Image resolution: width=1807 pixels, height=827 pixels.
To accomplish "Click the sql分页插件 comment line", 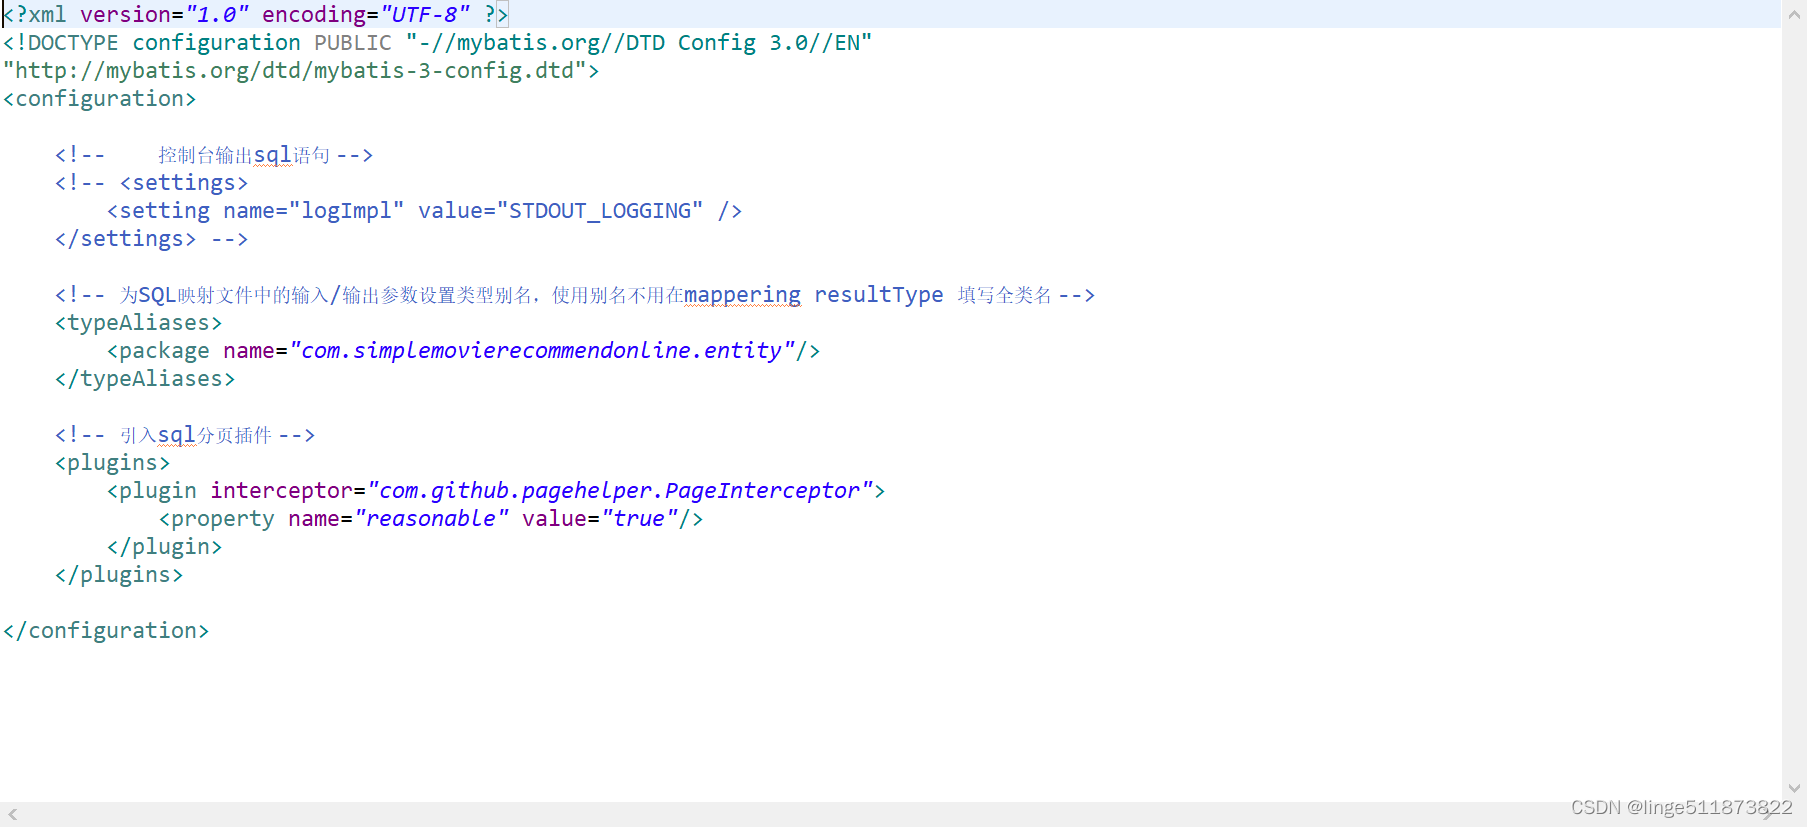I will 185,435.
